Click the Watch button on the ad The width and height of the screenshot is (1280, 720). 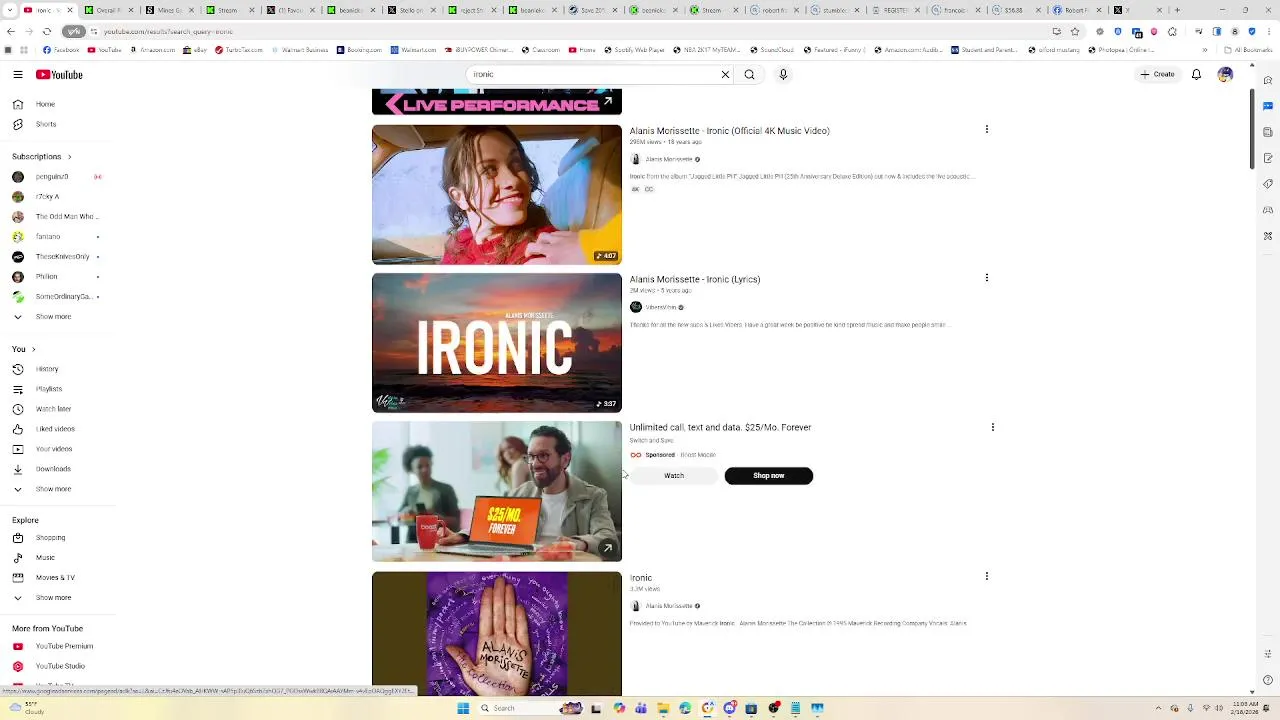click(x=674, y=476)
